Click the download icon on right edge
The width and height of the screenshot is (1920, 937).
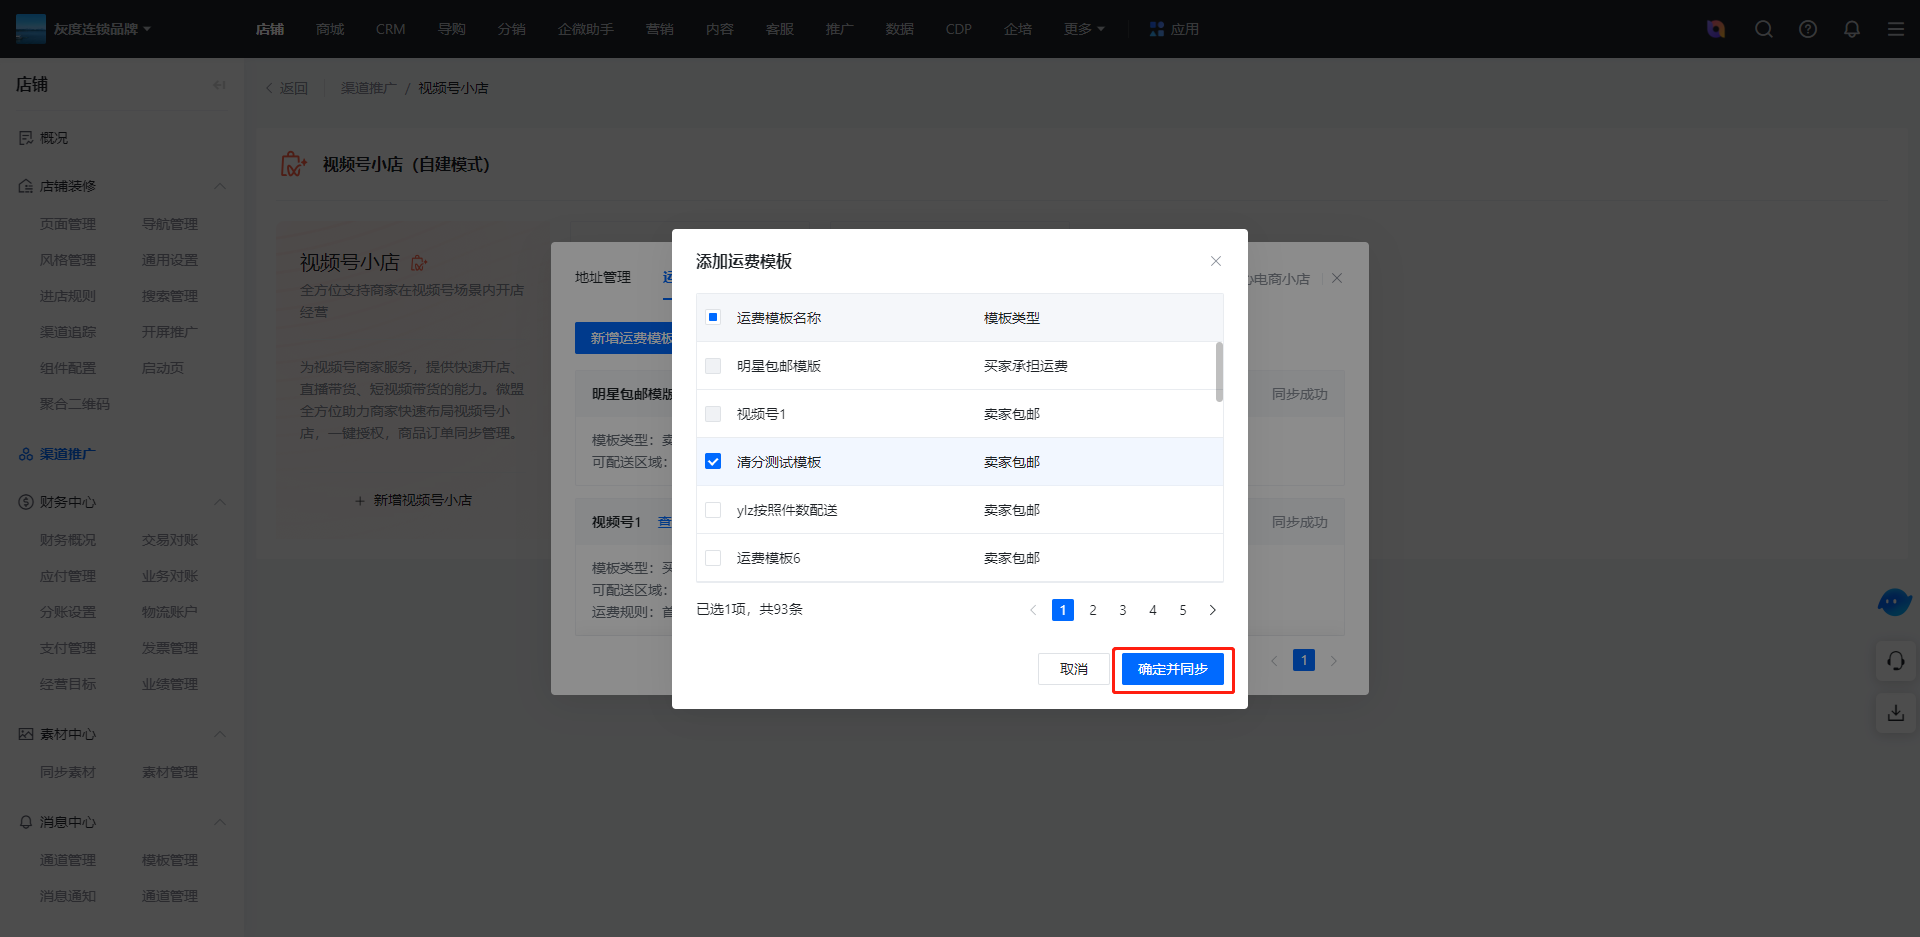click(1896, 713)
